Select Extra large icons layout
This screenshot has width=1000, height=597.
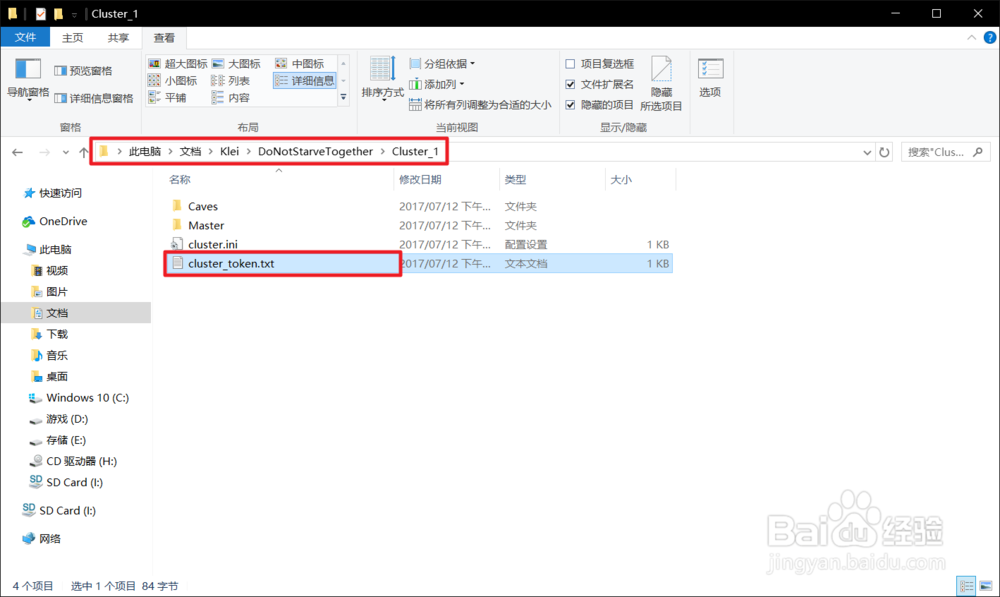[177, 64]
